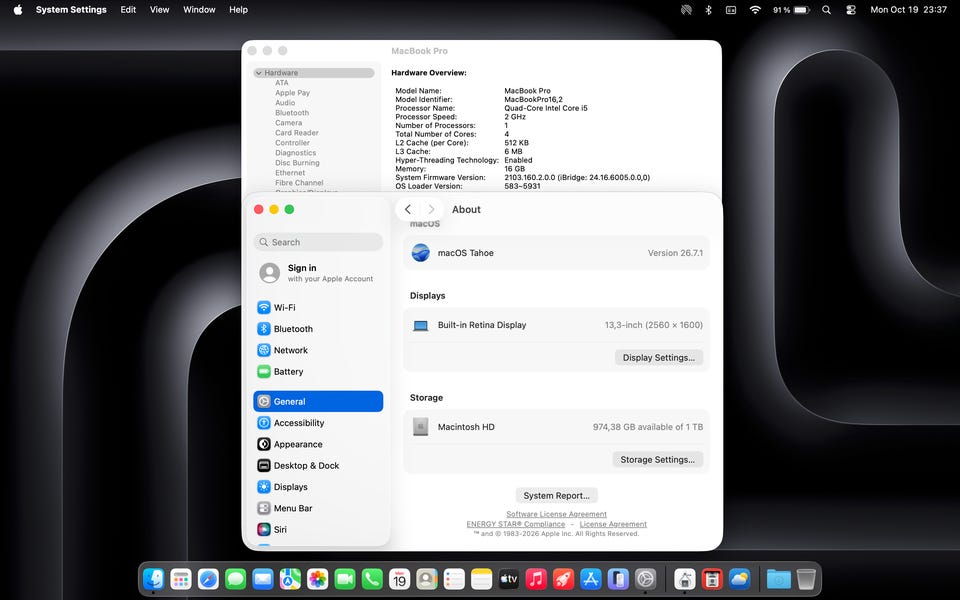The image size is (960, 600).
Task: Launch Photos from the Dock
Action: (x=318, y=579)
